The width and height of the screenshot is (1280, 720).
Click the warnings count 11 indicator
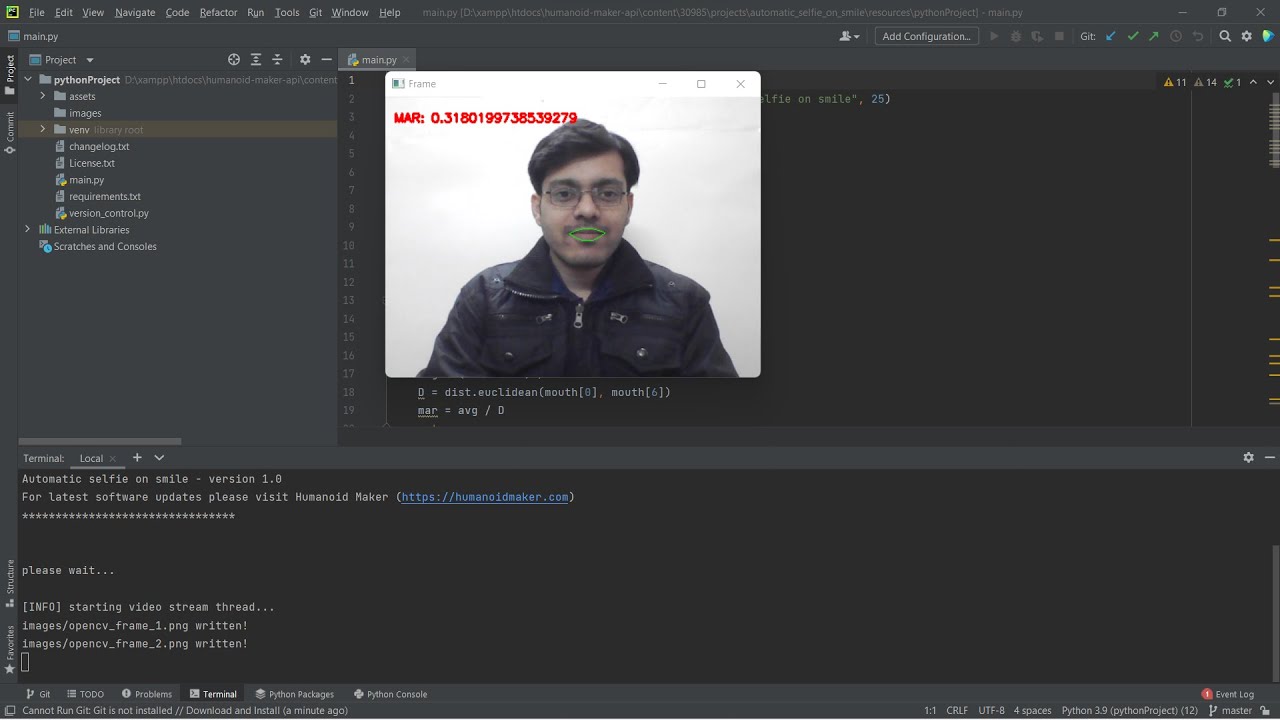point(1175,82)
